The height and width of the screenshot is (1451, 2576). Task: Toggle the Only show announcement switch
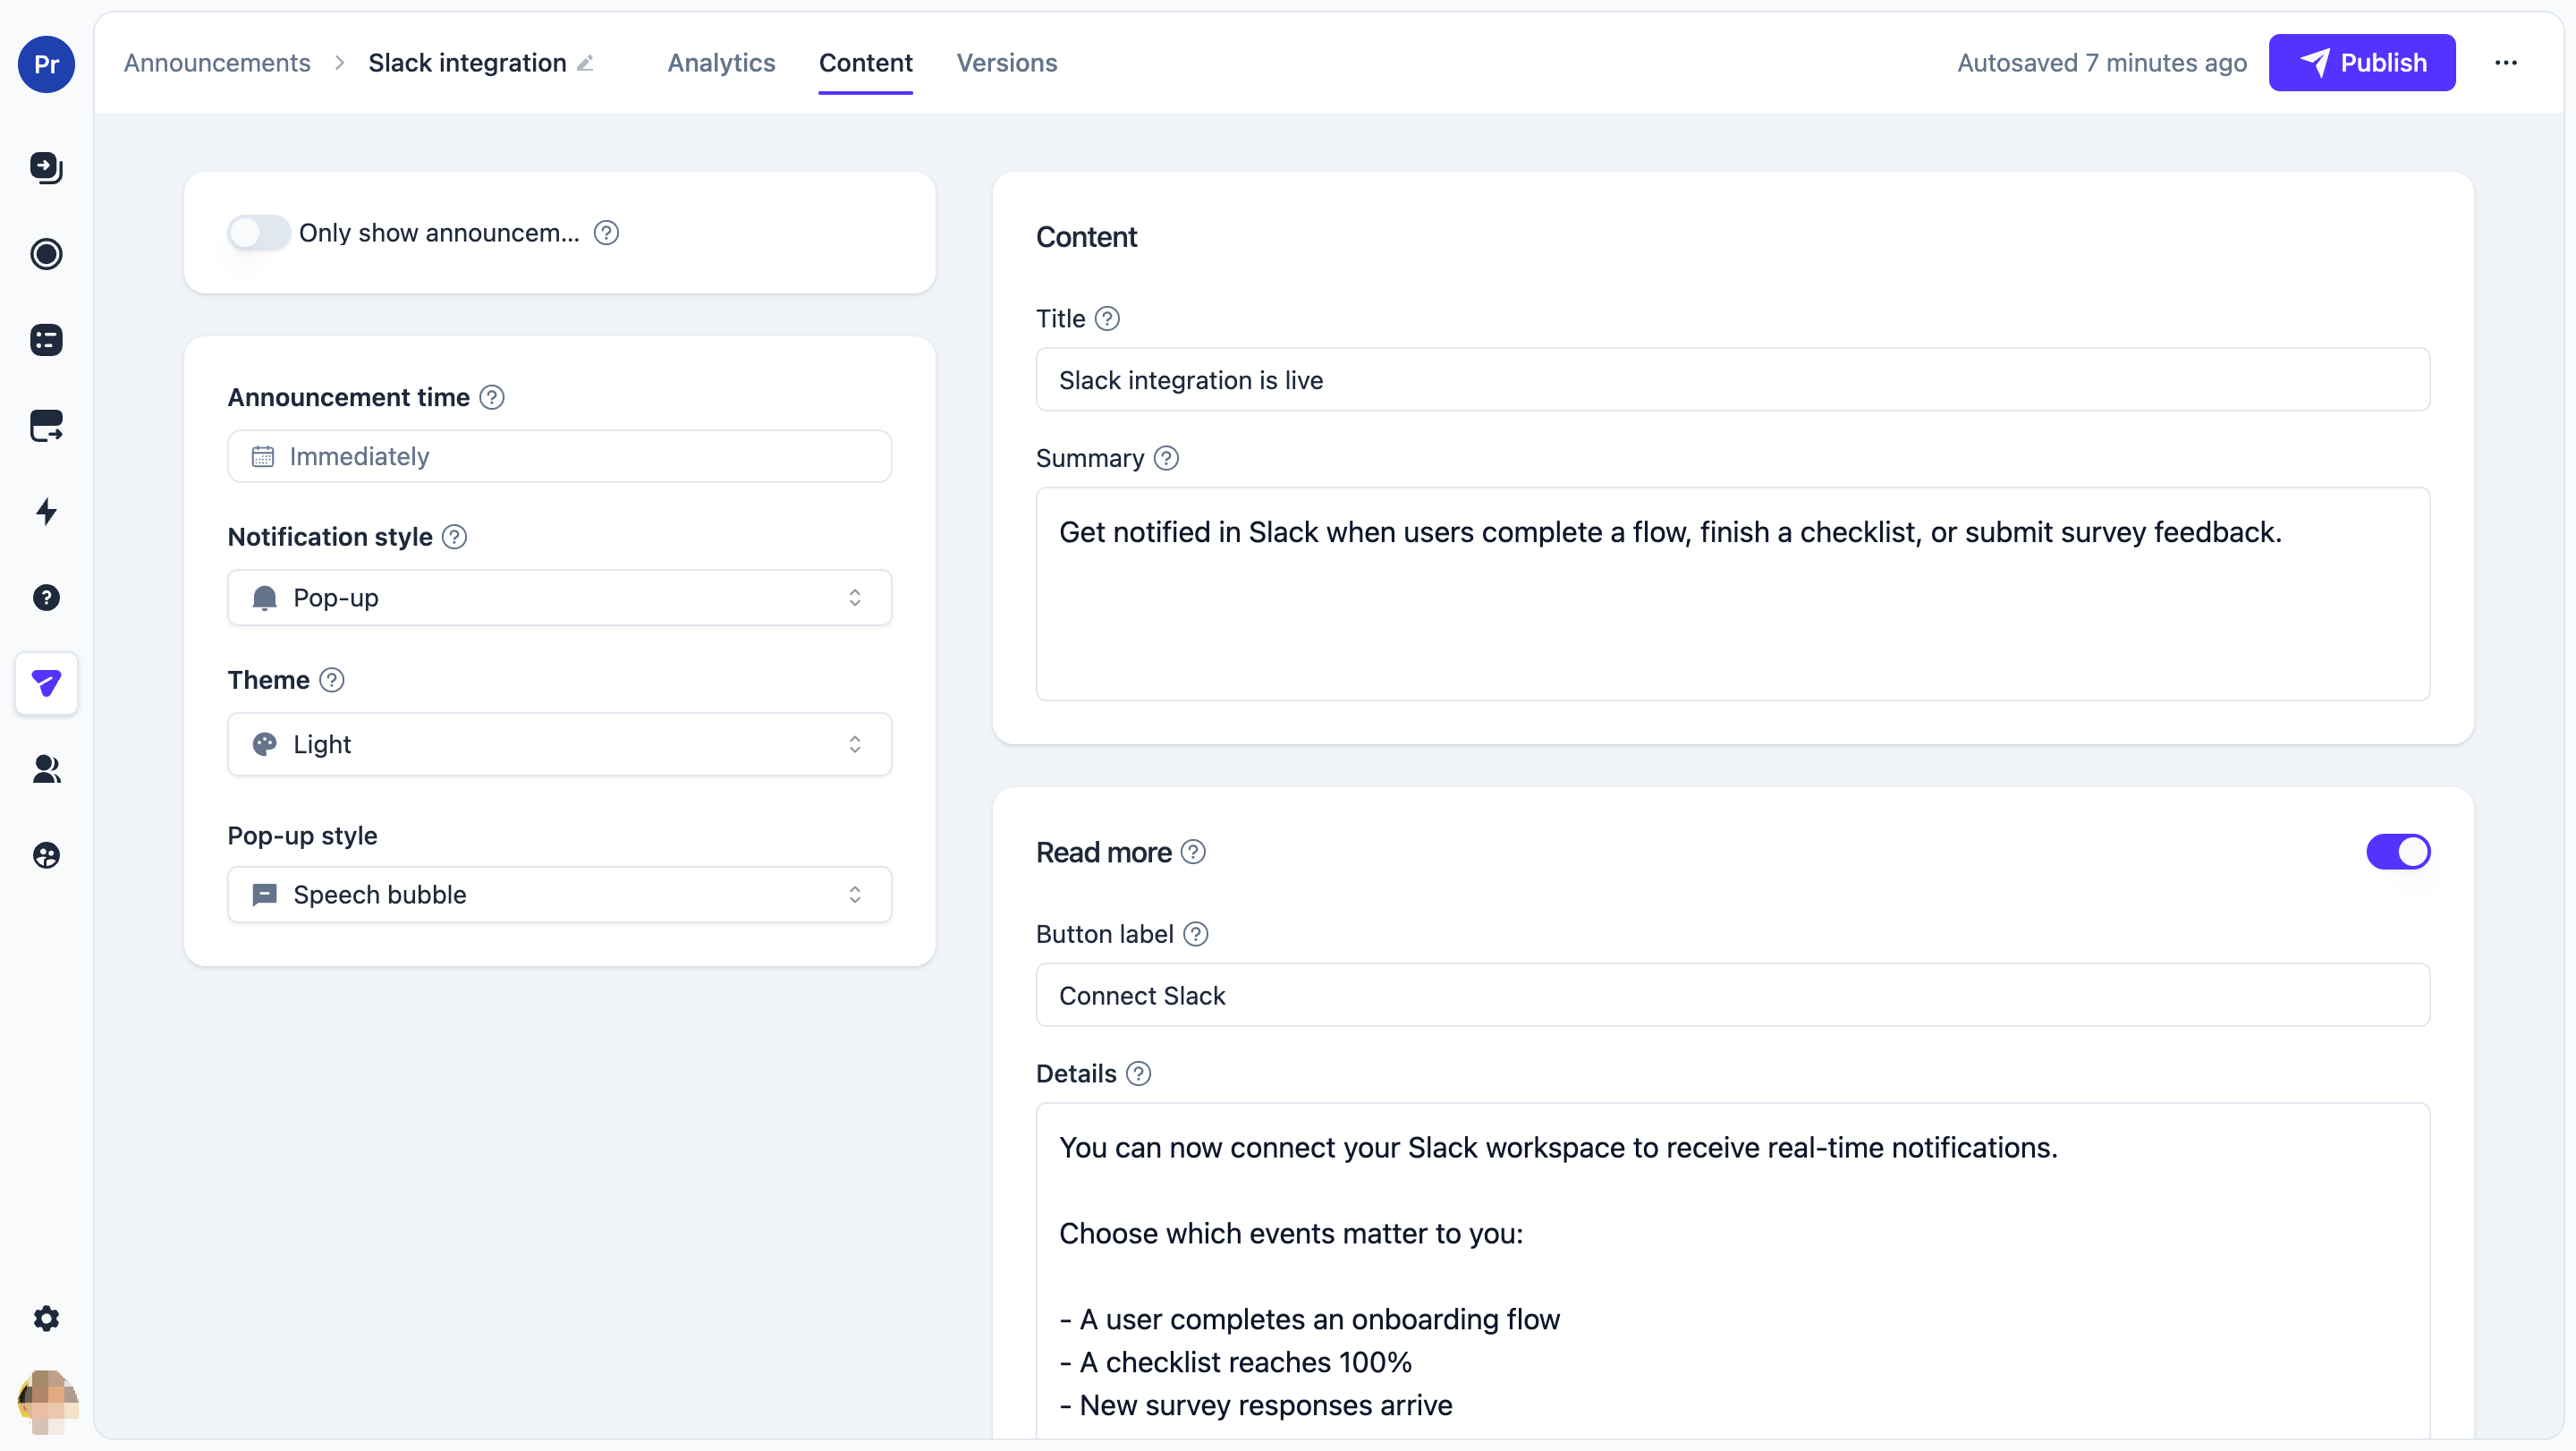pyautogui.click(x=259, y=233)
